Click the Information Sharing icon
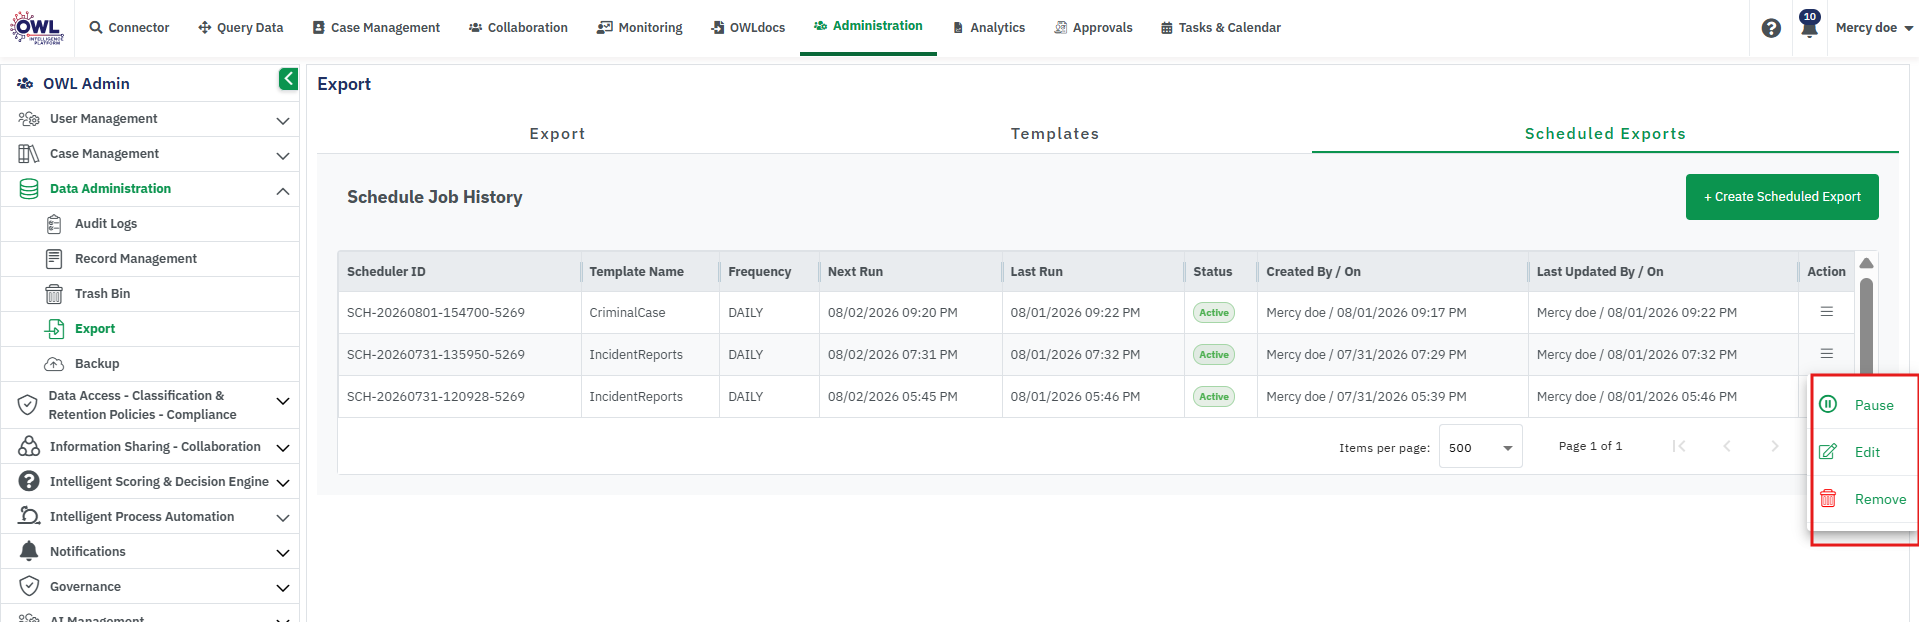This screenshot has width=1919, height=622. tap(29, 447)
